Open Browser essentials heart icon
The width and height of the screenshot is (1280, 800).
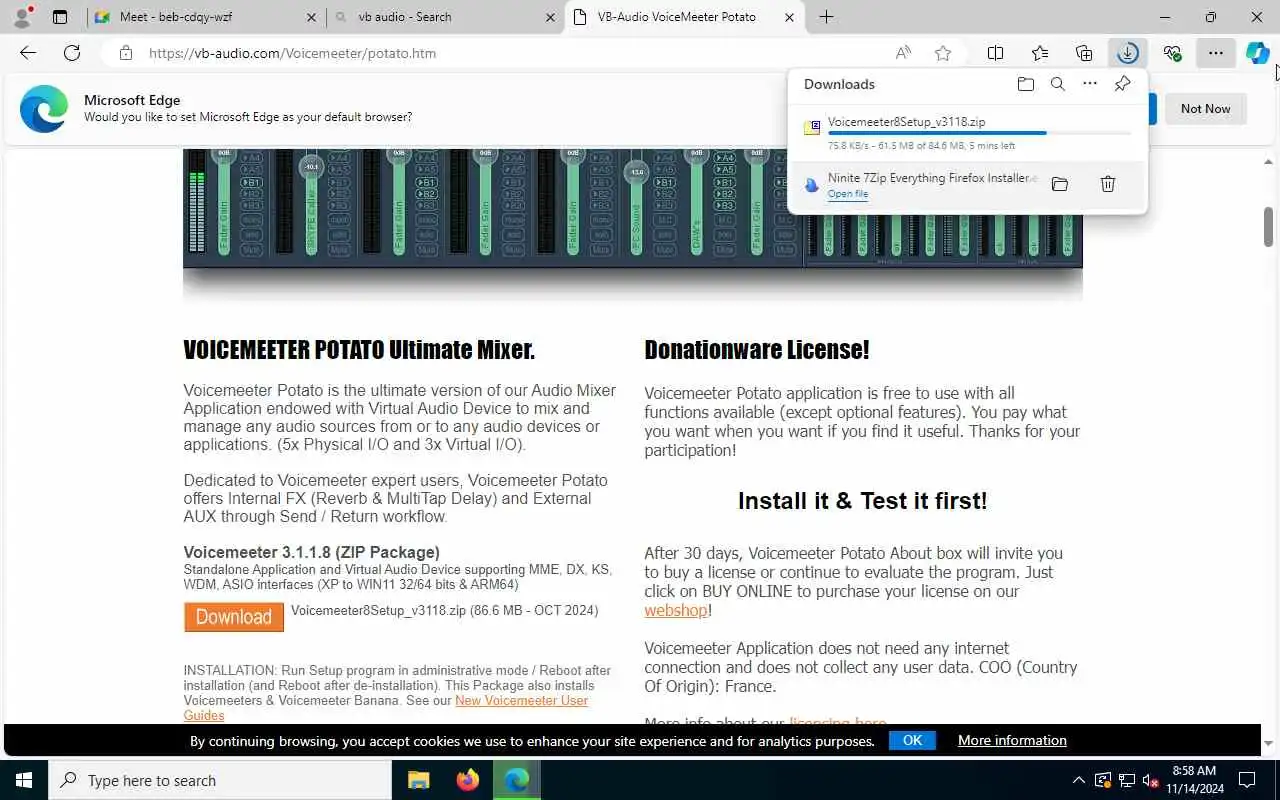[1172, 53]
